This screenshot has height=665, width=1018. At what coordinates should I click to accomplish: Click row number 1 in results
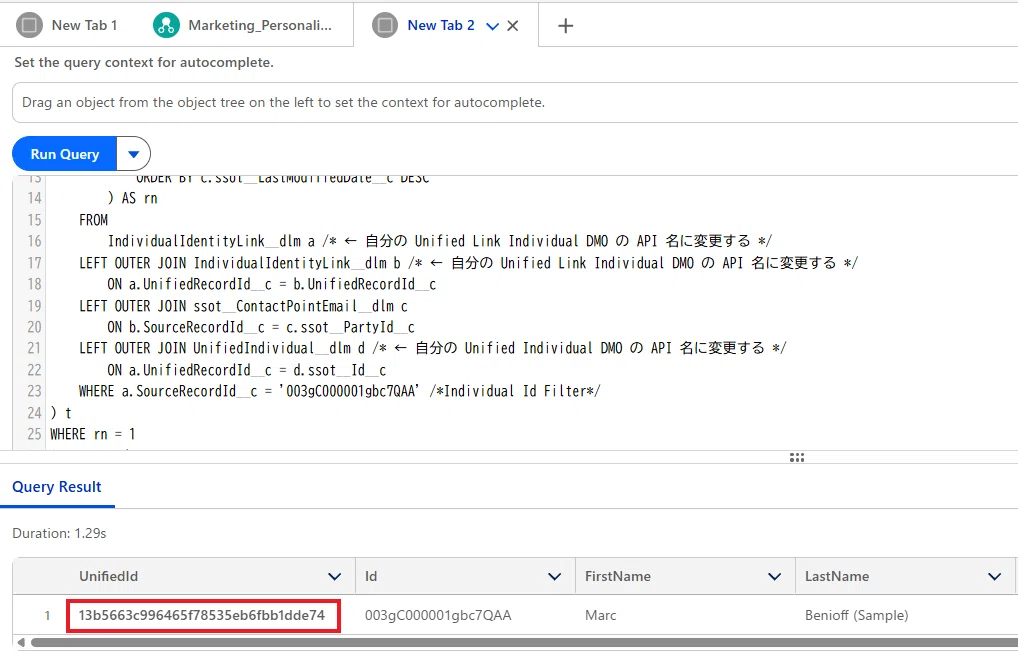(47, 615)
